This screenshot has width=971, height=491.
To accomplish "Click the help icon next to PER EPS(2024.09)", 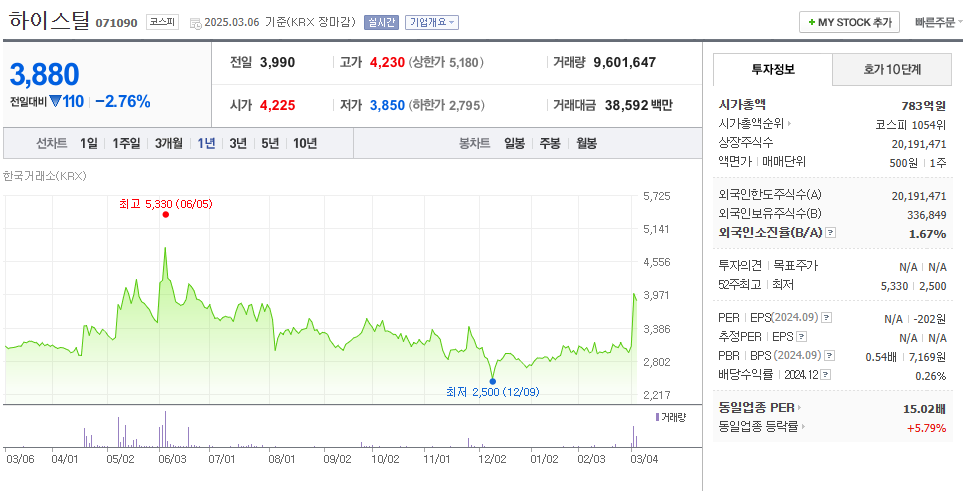I will pos(827,318).
